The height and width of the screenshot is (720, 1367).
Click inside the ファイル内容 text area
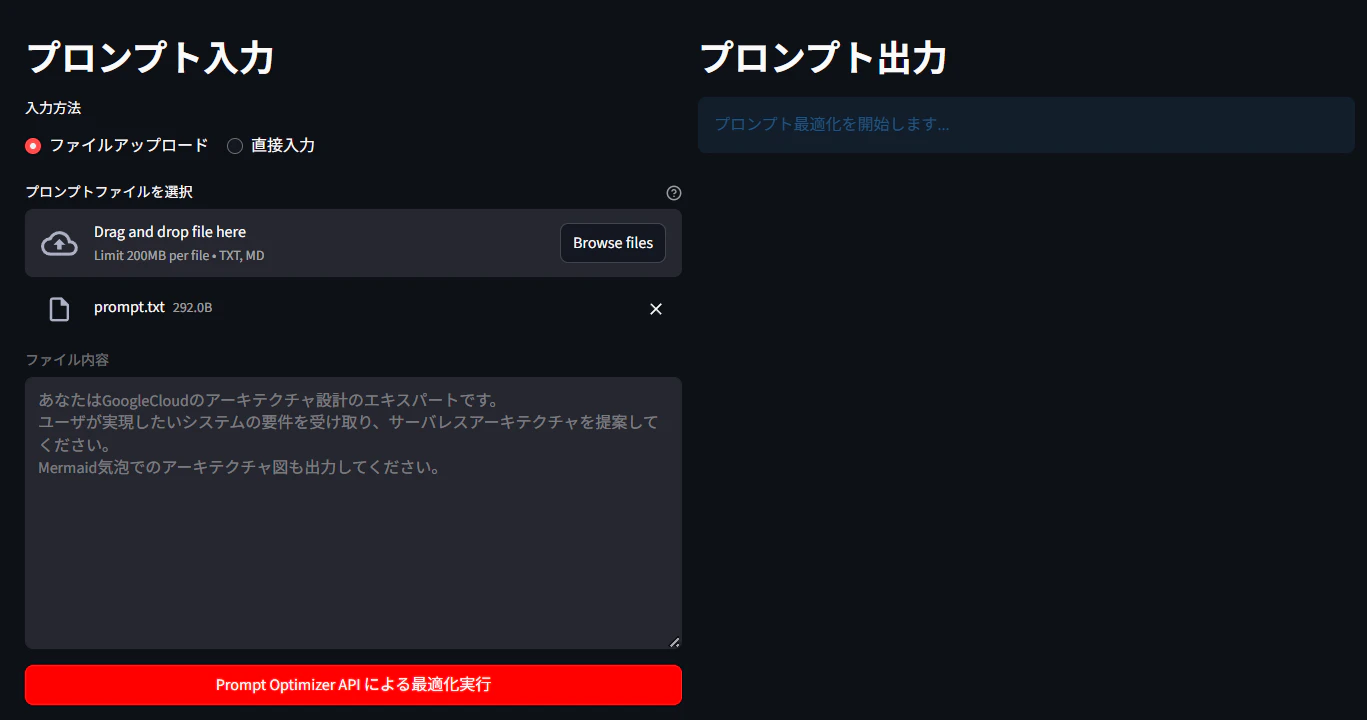pyautogui.click(x=353, y=513)
